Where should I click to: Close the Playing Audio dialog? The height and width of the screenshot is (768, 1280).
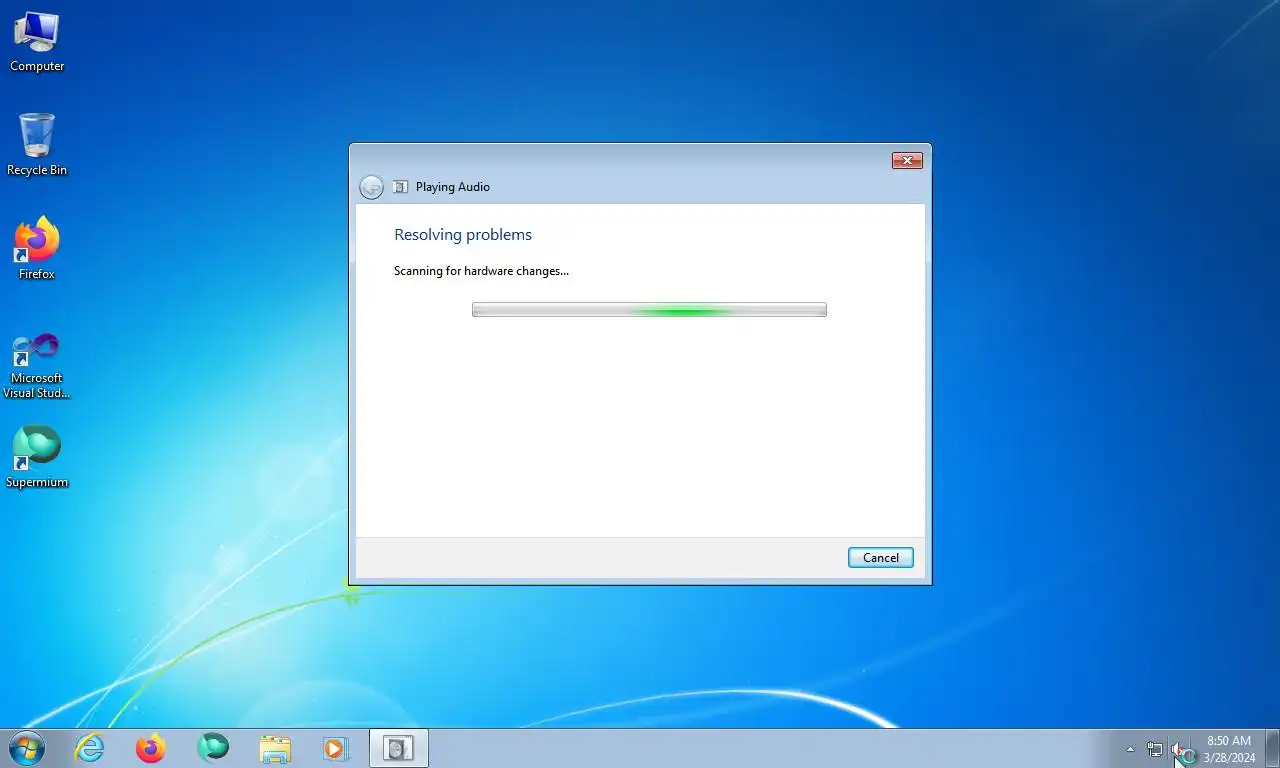click(x=906, y=160)
